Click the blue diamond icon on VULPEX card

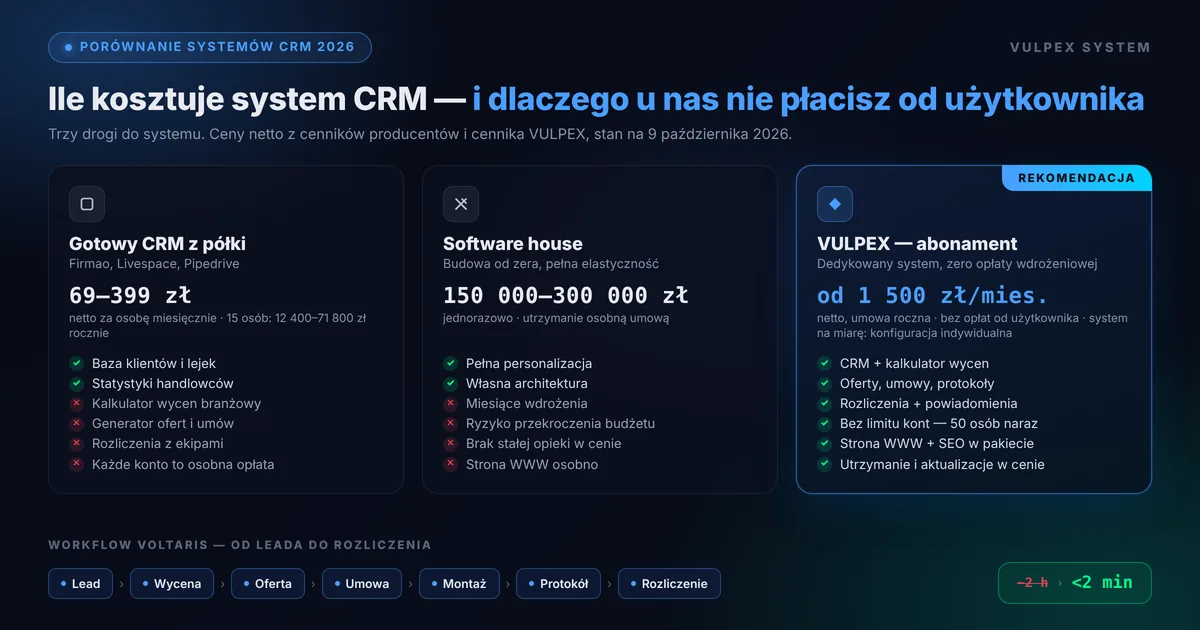tap(835, 204)
